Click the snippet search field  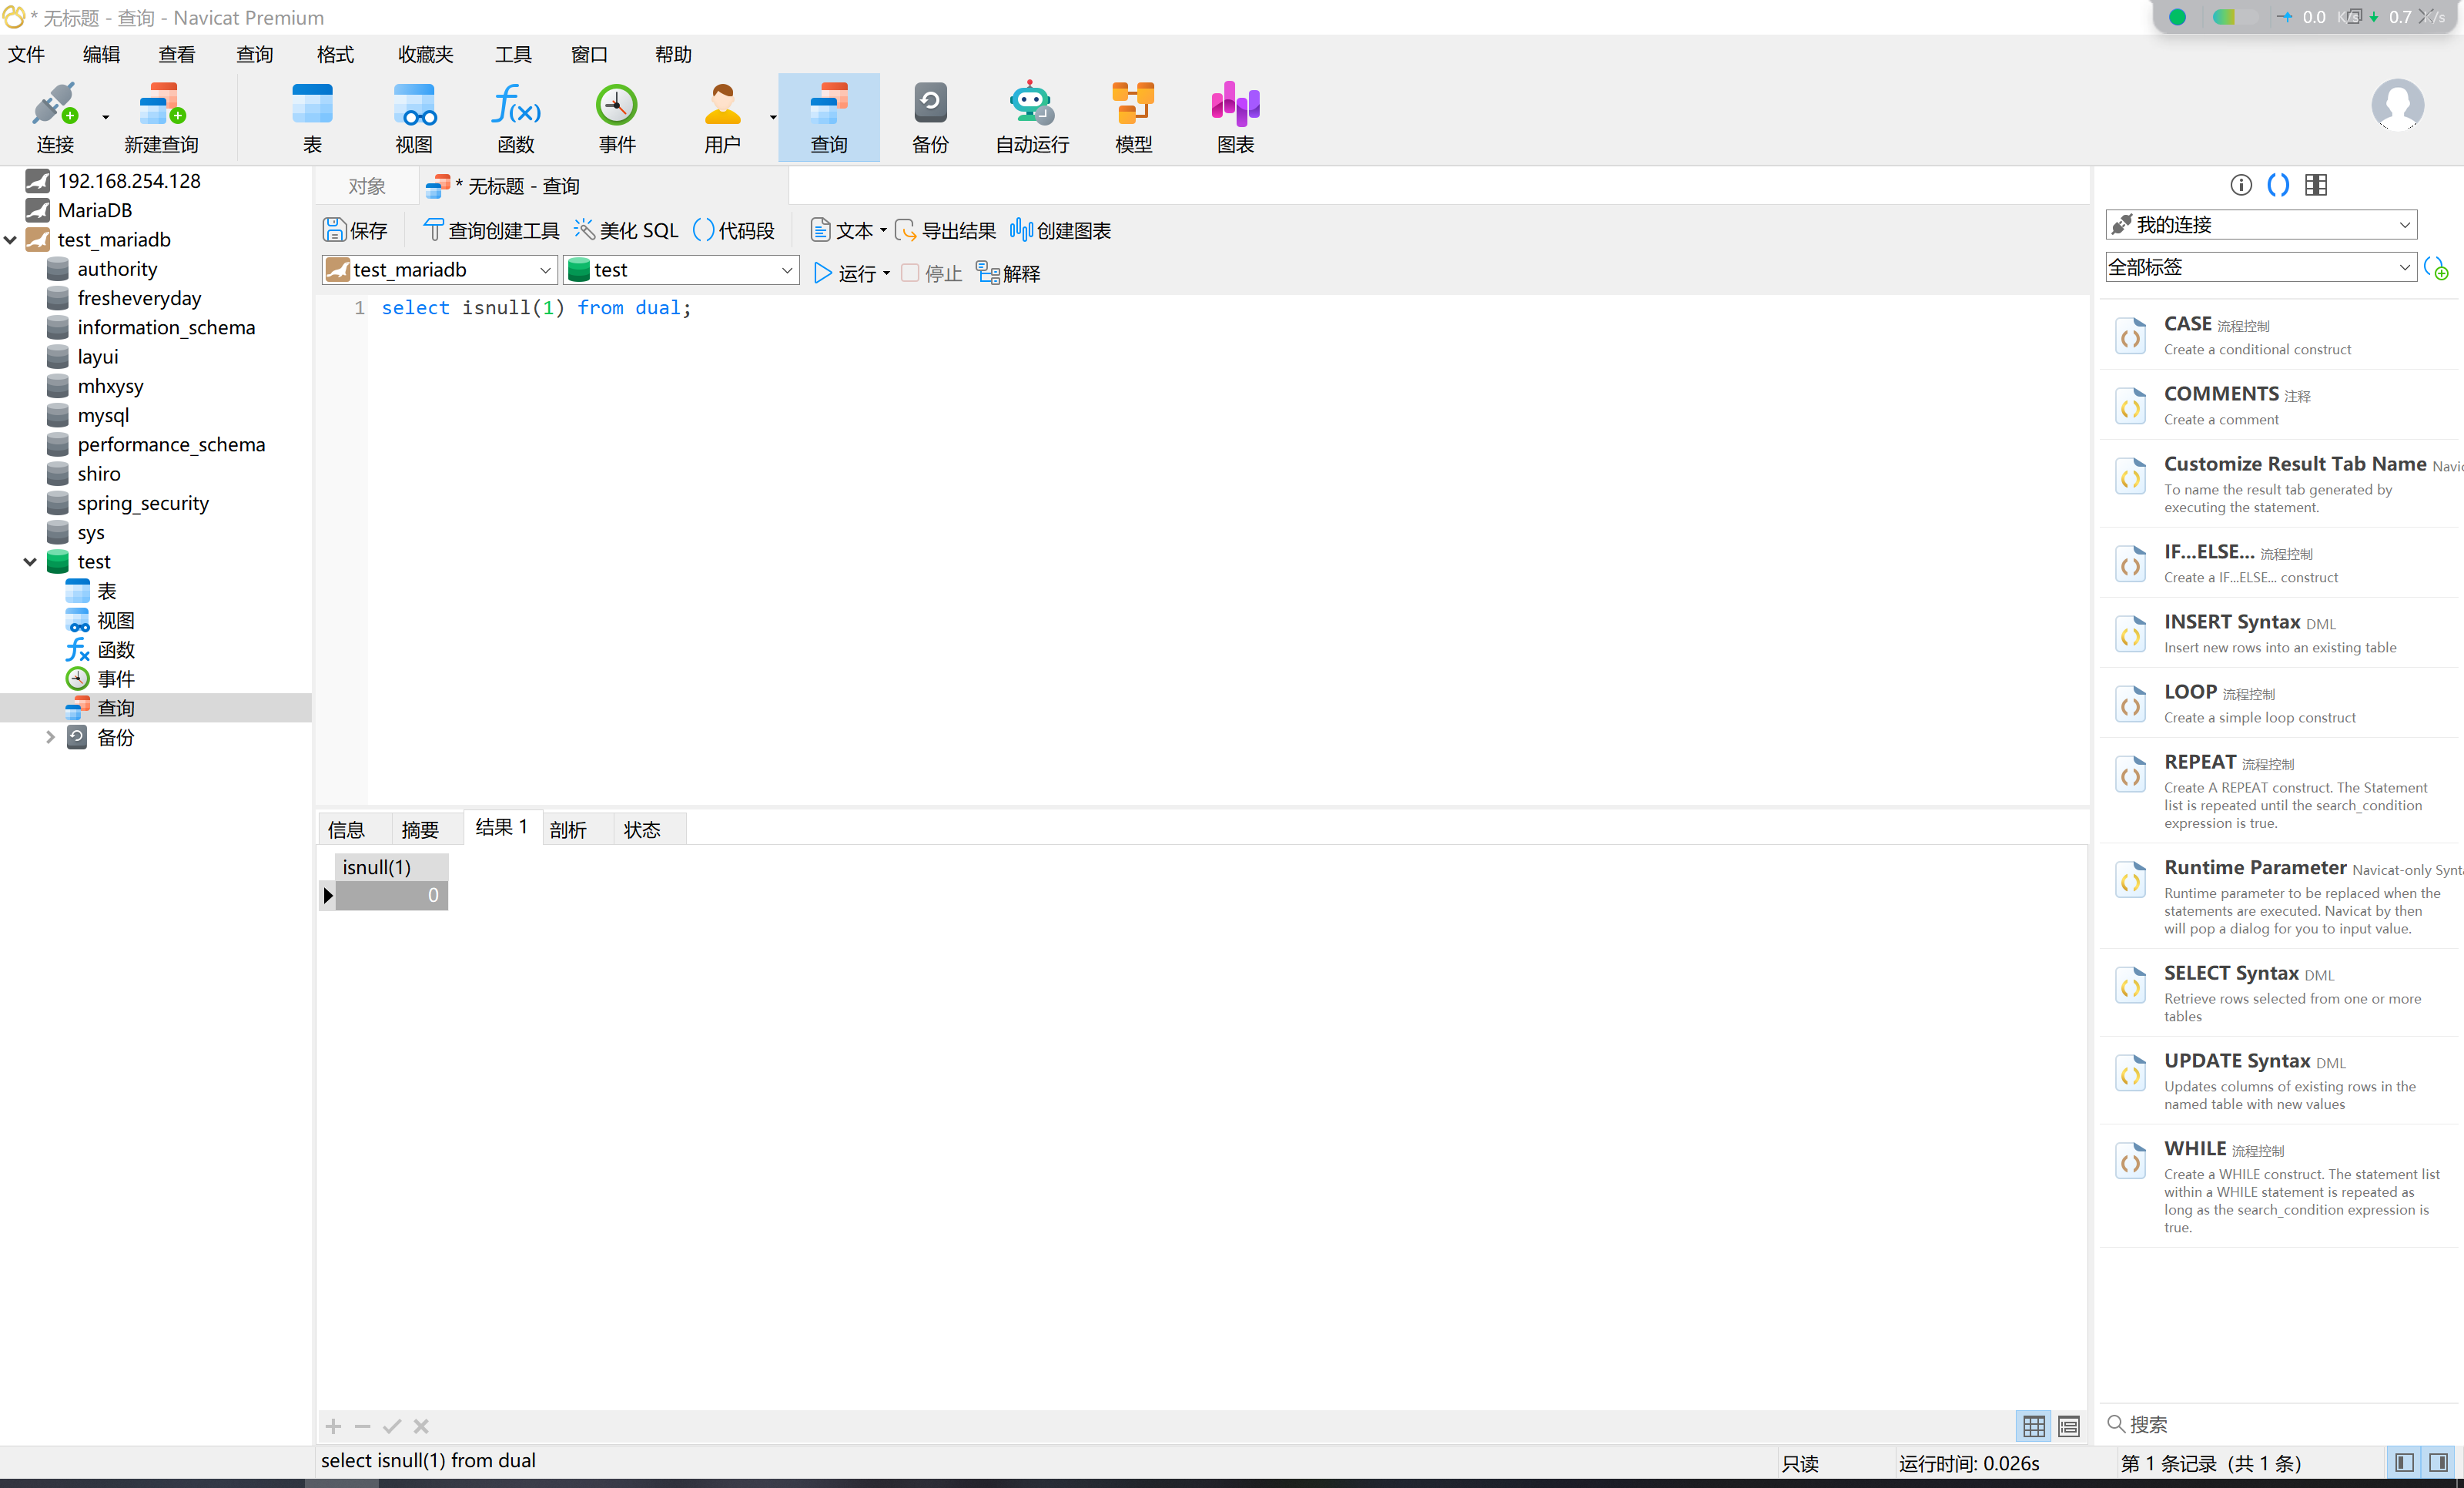(2278, 1424)
